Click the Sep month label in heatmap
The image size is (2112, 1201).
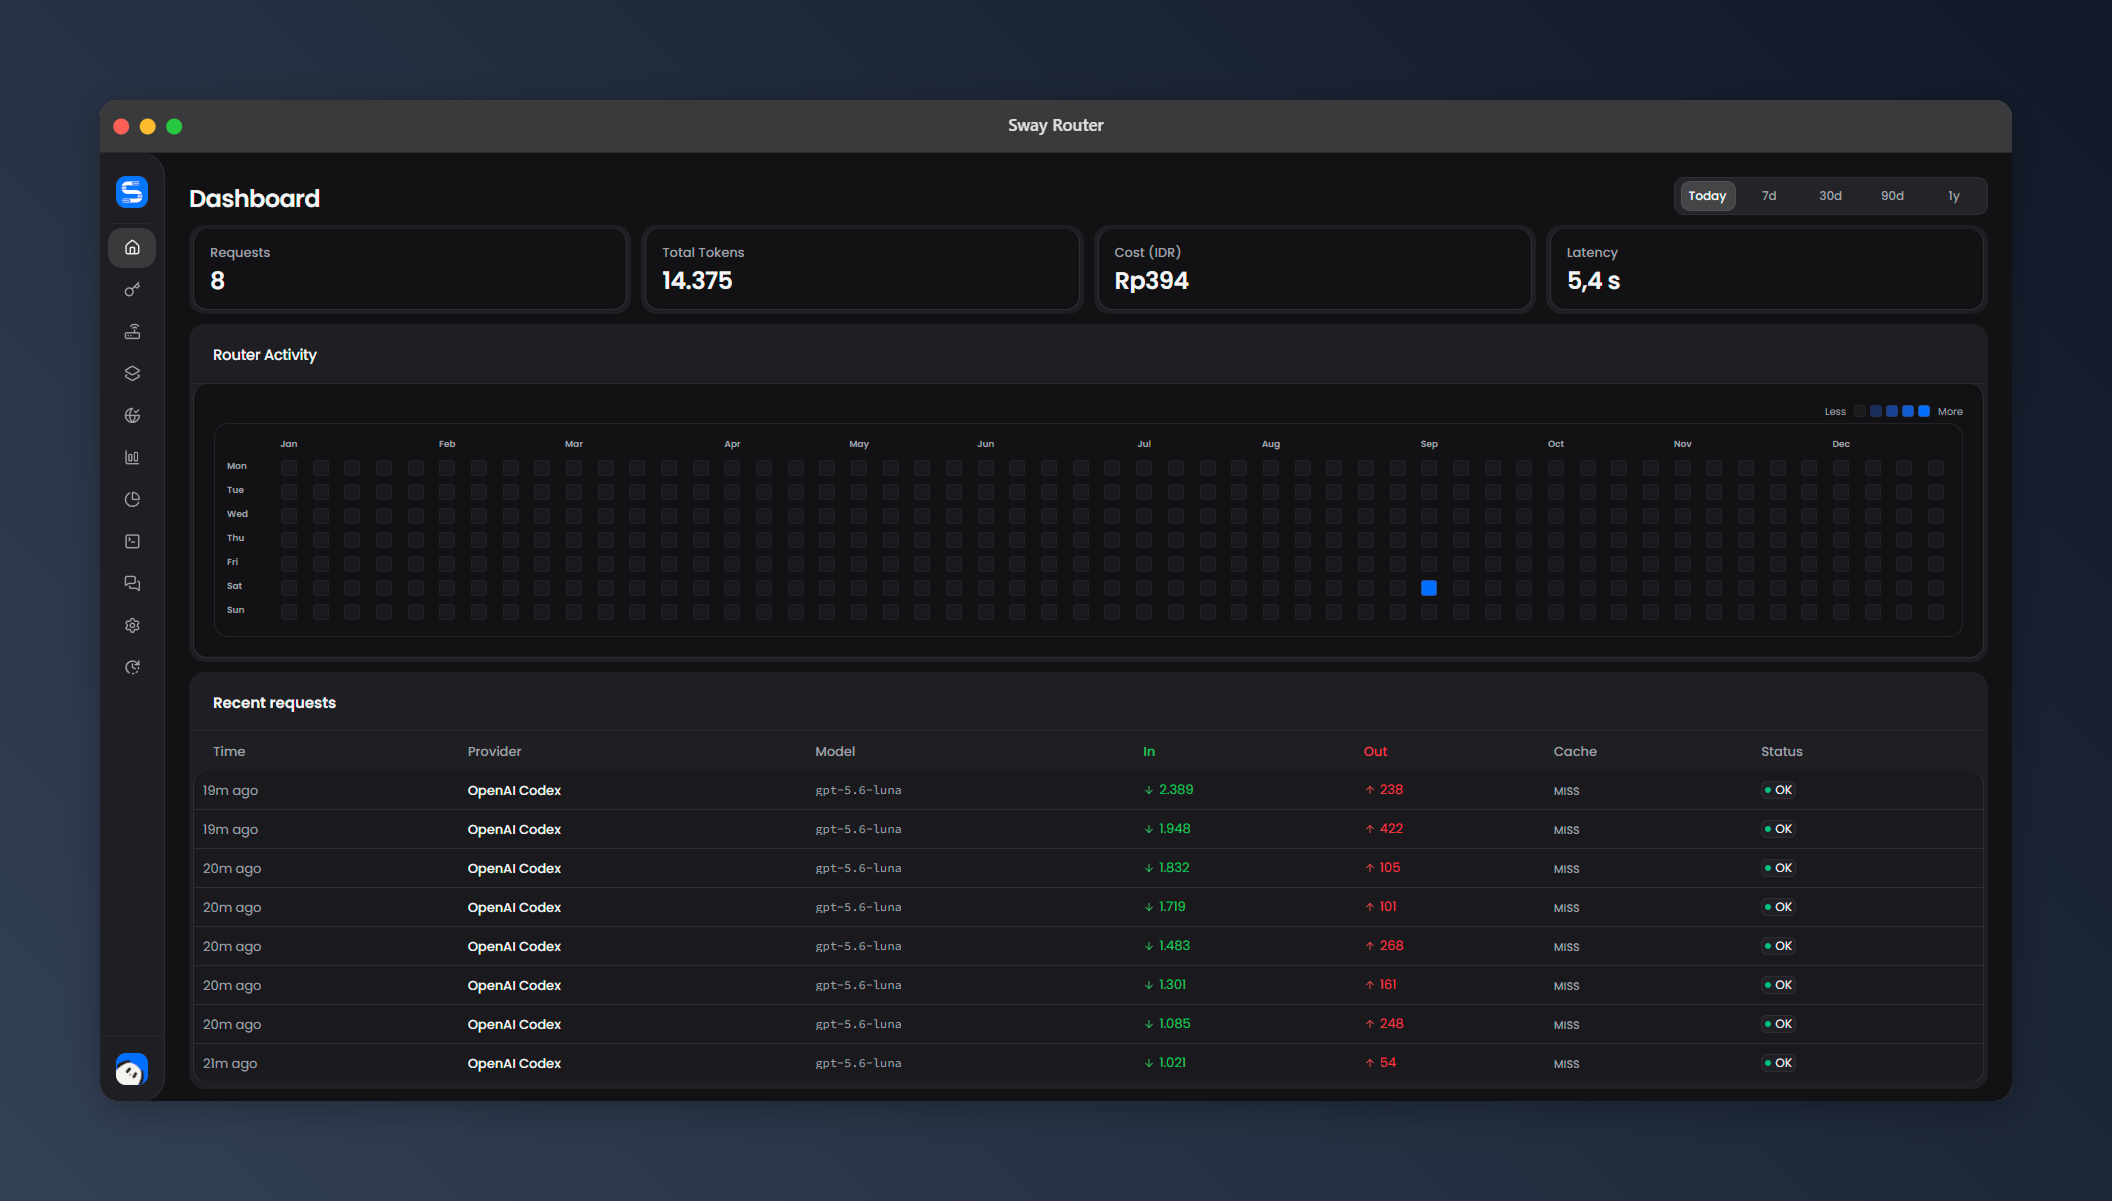pyautogui.click(x=1429, y=444)
